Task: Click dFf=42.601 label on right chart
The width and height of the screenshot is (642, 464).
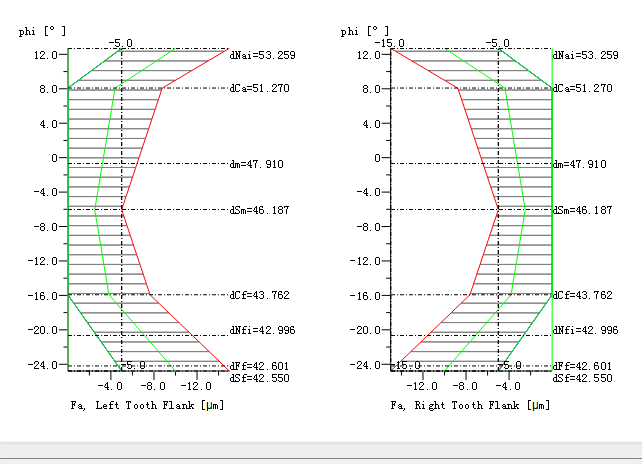Action: (583, 366)
